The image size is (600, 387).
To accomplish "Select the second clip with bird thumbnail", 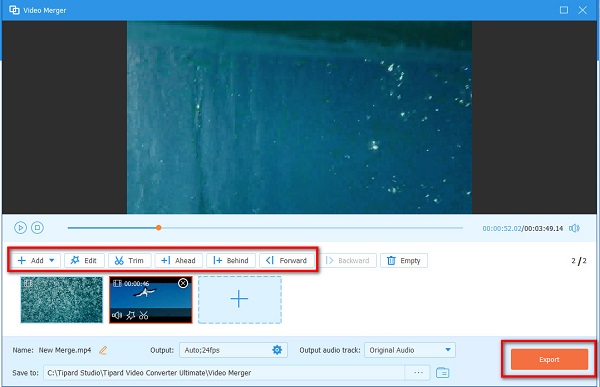I will point(150,299).
